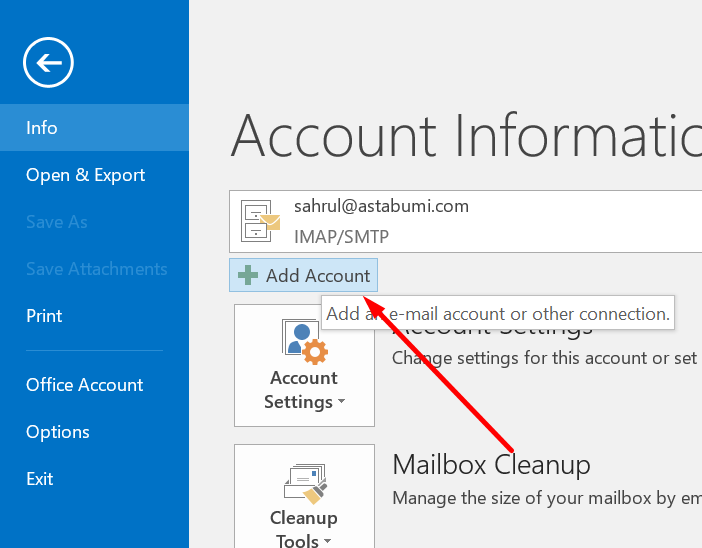Click the back arrow circle icon
This screenshot has height=548, width=702.
[49, 64]
